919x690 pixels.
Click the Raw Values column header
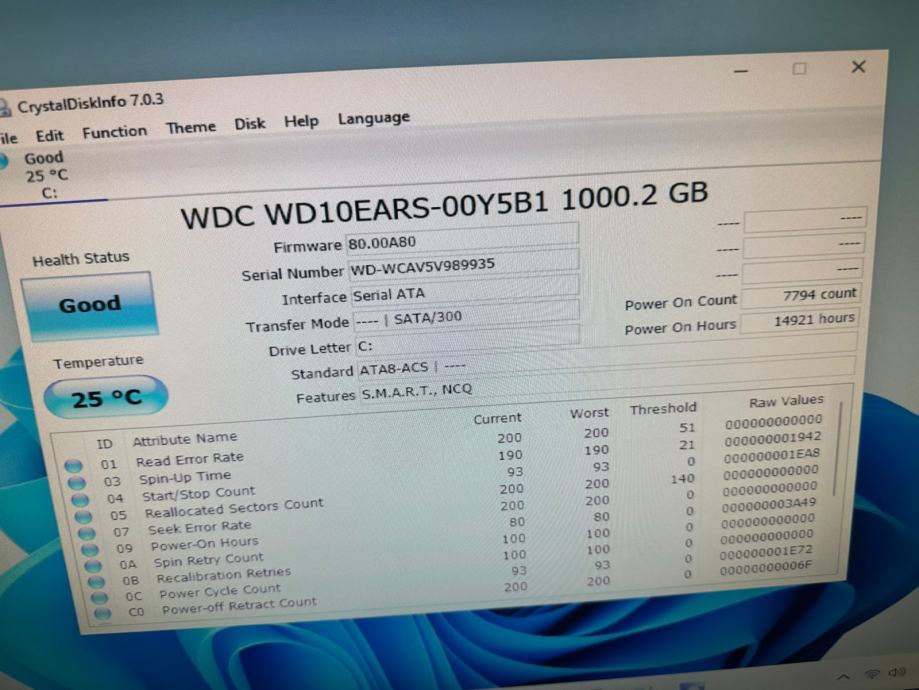(786, 402)
